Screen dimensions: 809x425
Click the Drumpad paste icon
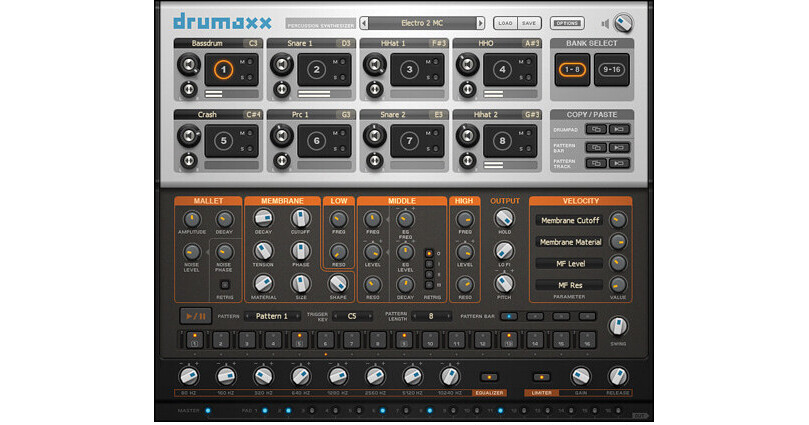tap(619, 129)
